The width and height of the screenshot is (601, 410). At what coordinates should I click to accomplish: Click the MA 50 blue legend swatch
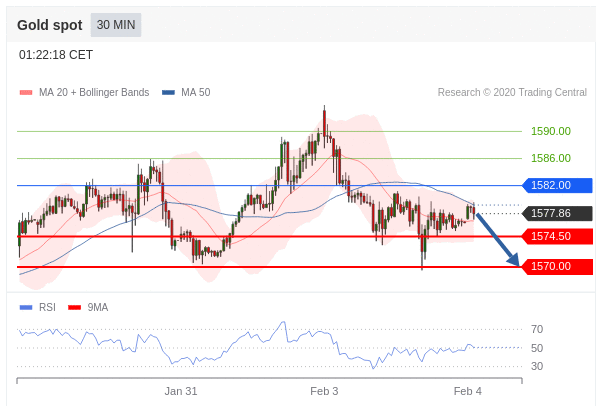[168, 92]
